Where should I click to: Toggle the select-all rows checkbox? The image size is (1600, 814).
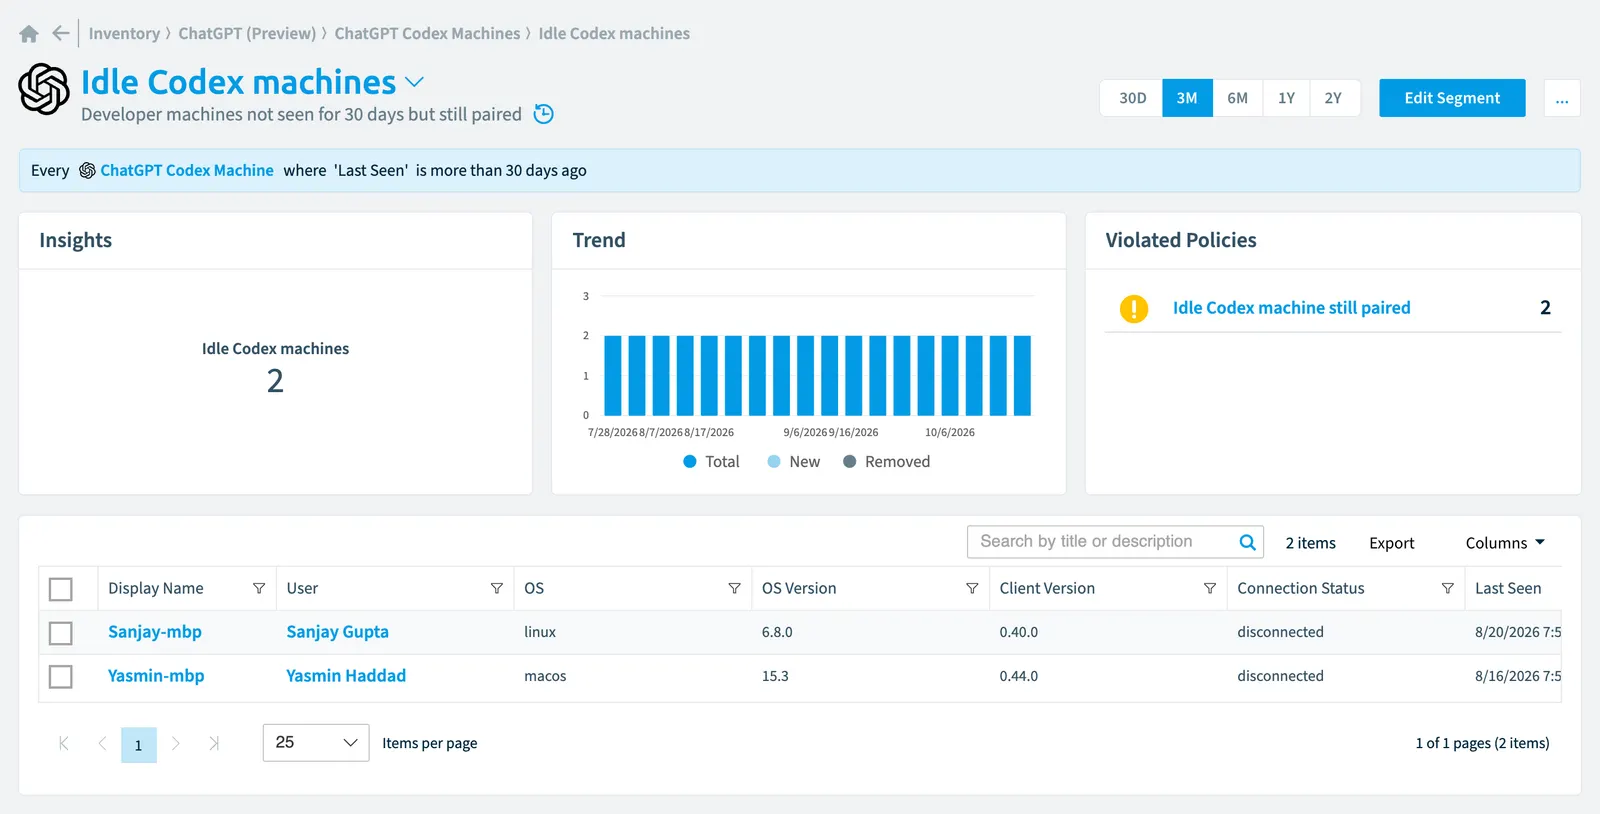(x=61, y=589)
